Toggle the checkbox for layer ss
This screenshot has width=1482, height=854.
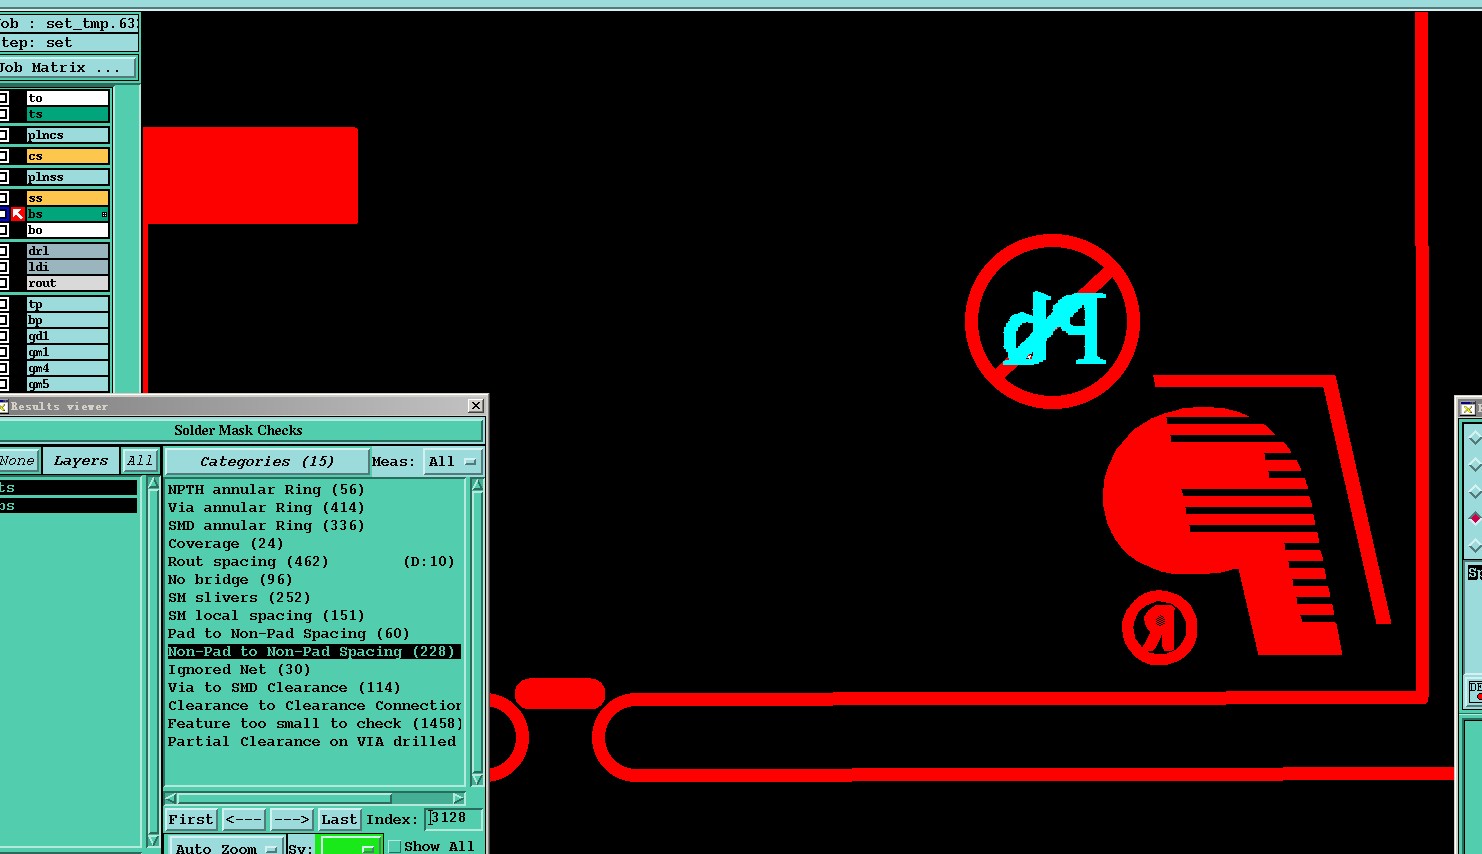click(4, 198)
